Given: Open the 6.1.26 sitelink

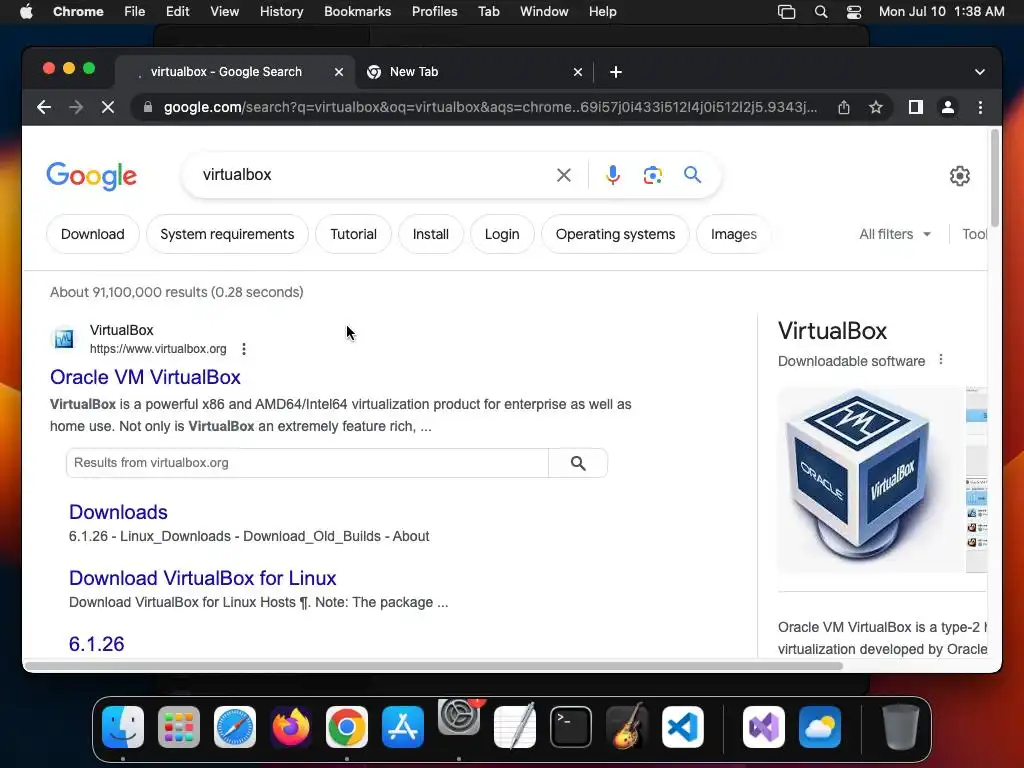Looking at the screenshot, I should pos(97,645).
